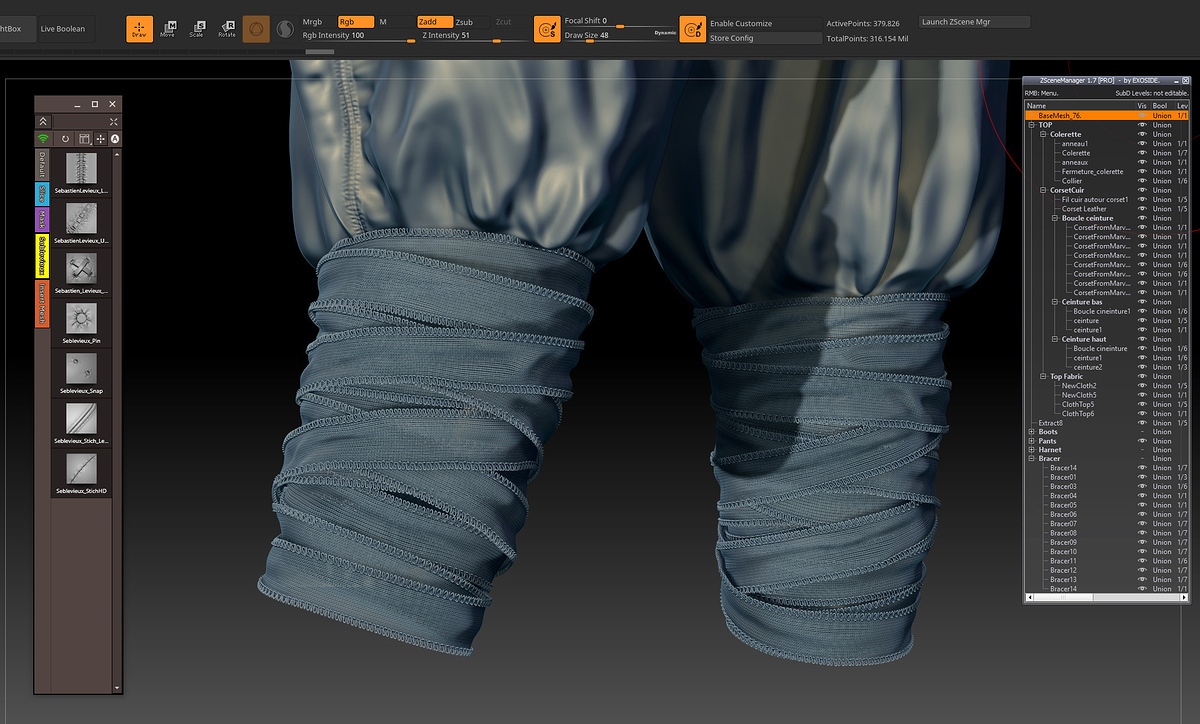This screenshot has width=1200, height=724.
Task: Expand the Harnet group
Action: [1032, 450]
